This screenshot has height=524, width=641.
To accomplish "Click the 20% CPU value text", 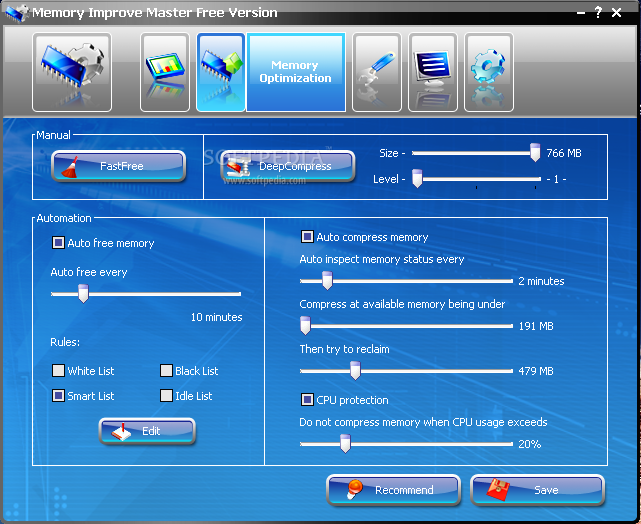I will 530,444.
